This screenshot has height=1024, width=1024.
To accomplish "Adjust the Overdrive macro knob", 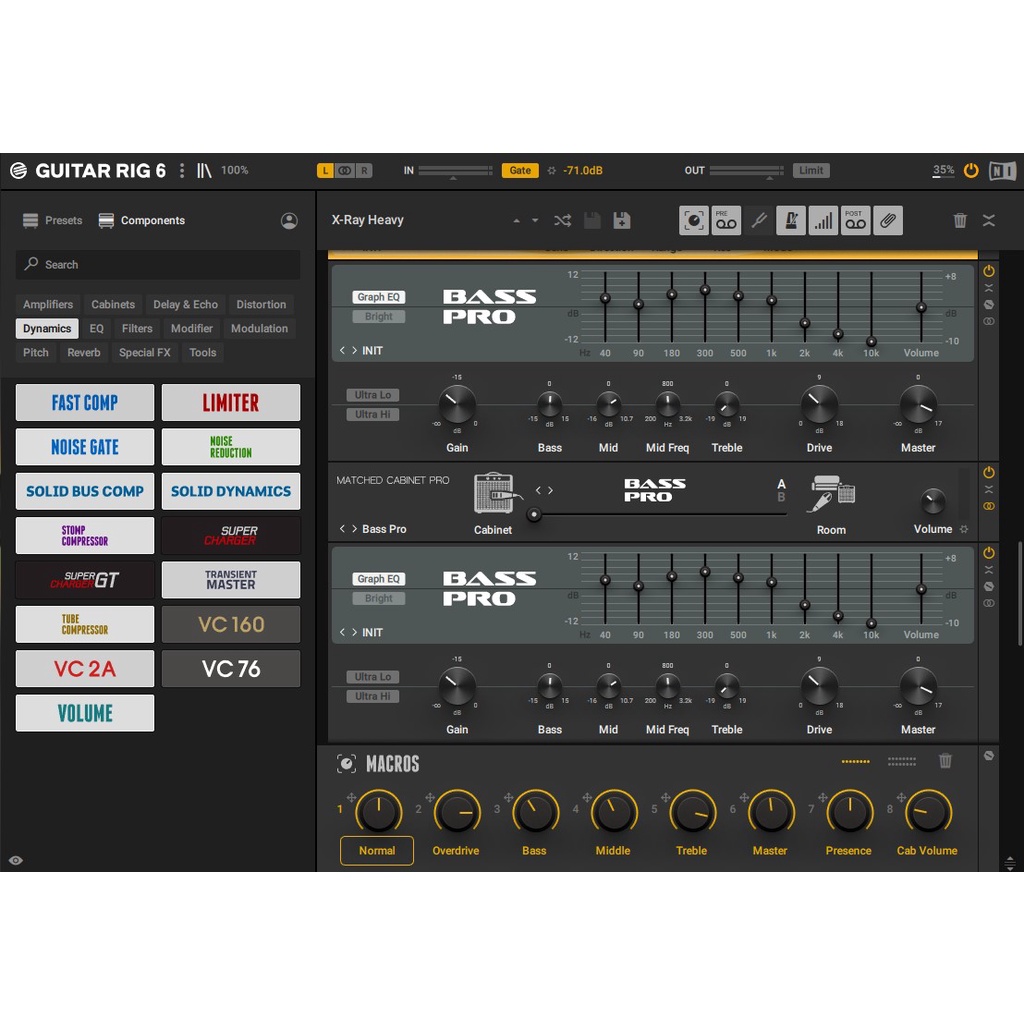I will point(457,812).
